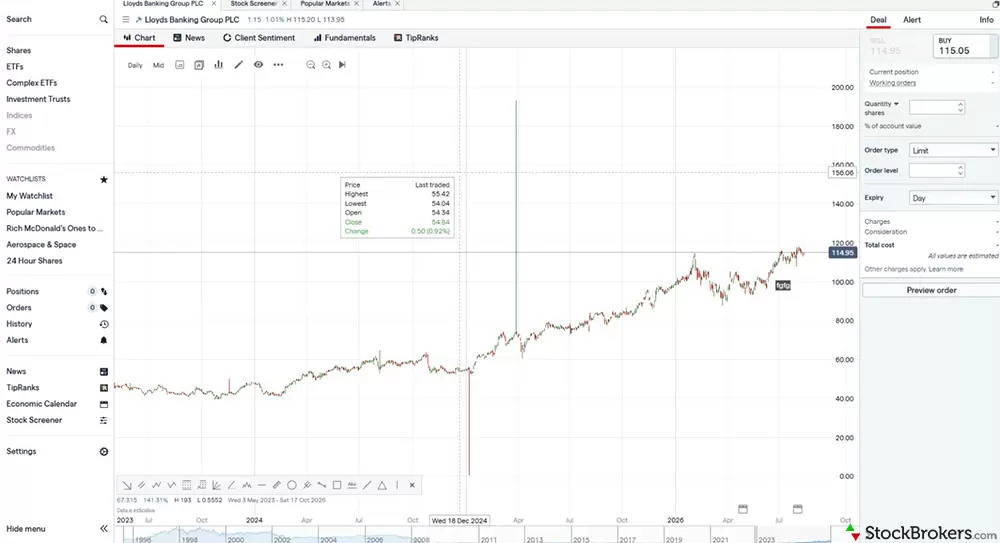The width and height of the screenshot is (1000, 543).
Task: Select the fan lines drawing tool
Action: [217, 485]
